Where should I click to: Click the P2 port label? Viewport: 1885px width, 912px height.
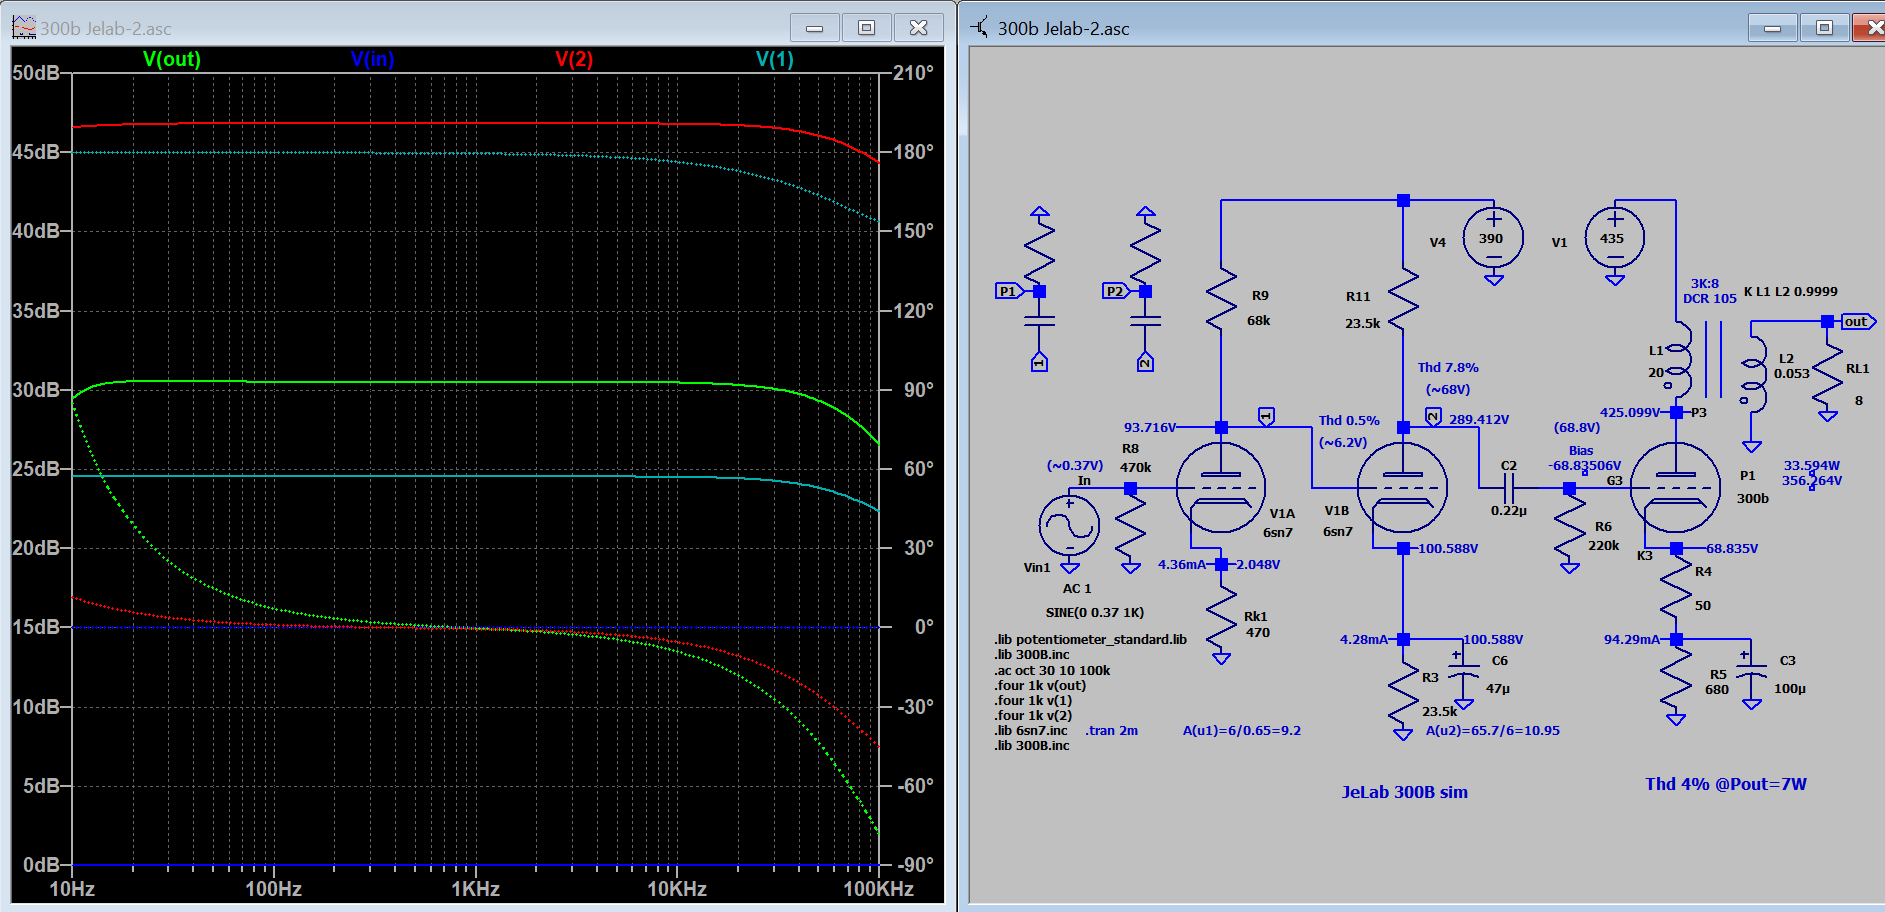pos(1115,291)
